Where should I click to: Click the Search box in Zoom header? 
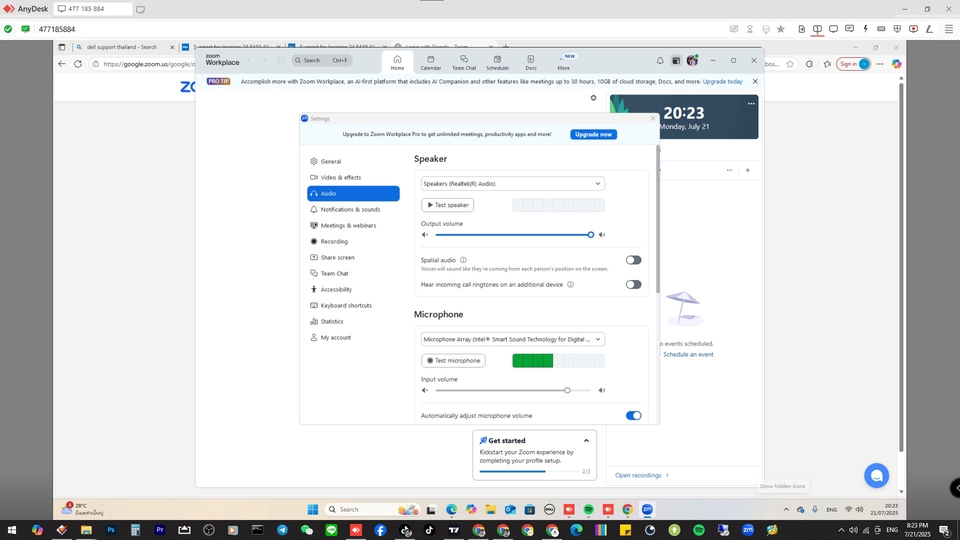(x=322, y=60)
